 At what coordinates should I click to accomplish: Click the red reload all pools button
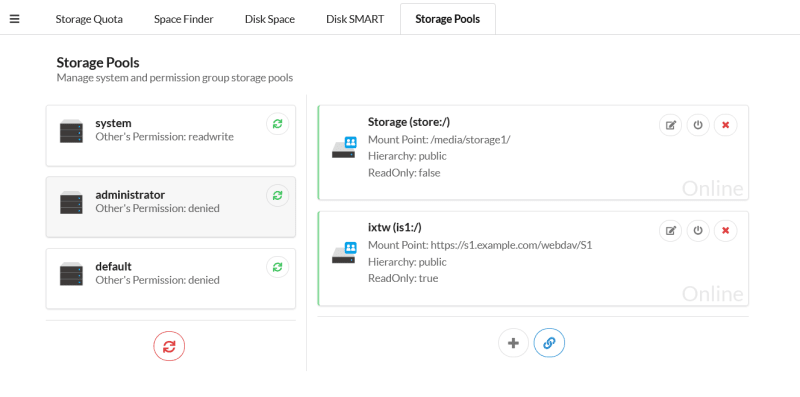click(x=169, y=346)
